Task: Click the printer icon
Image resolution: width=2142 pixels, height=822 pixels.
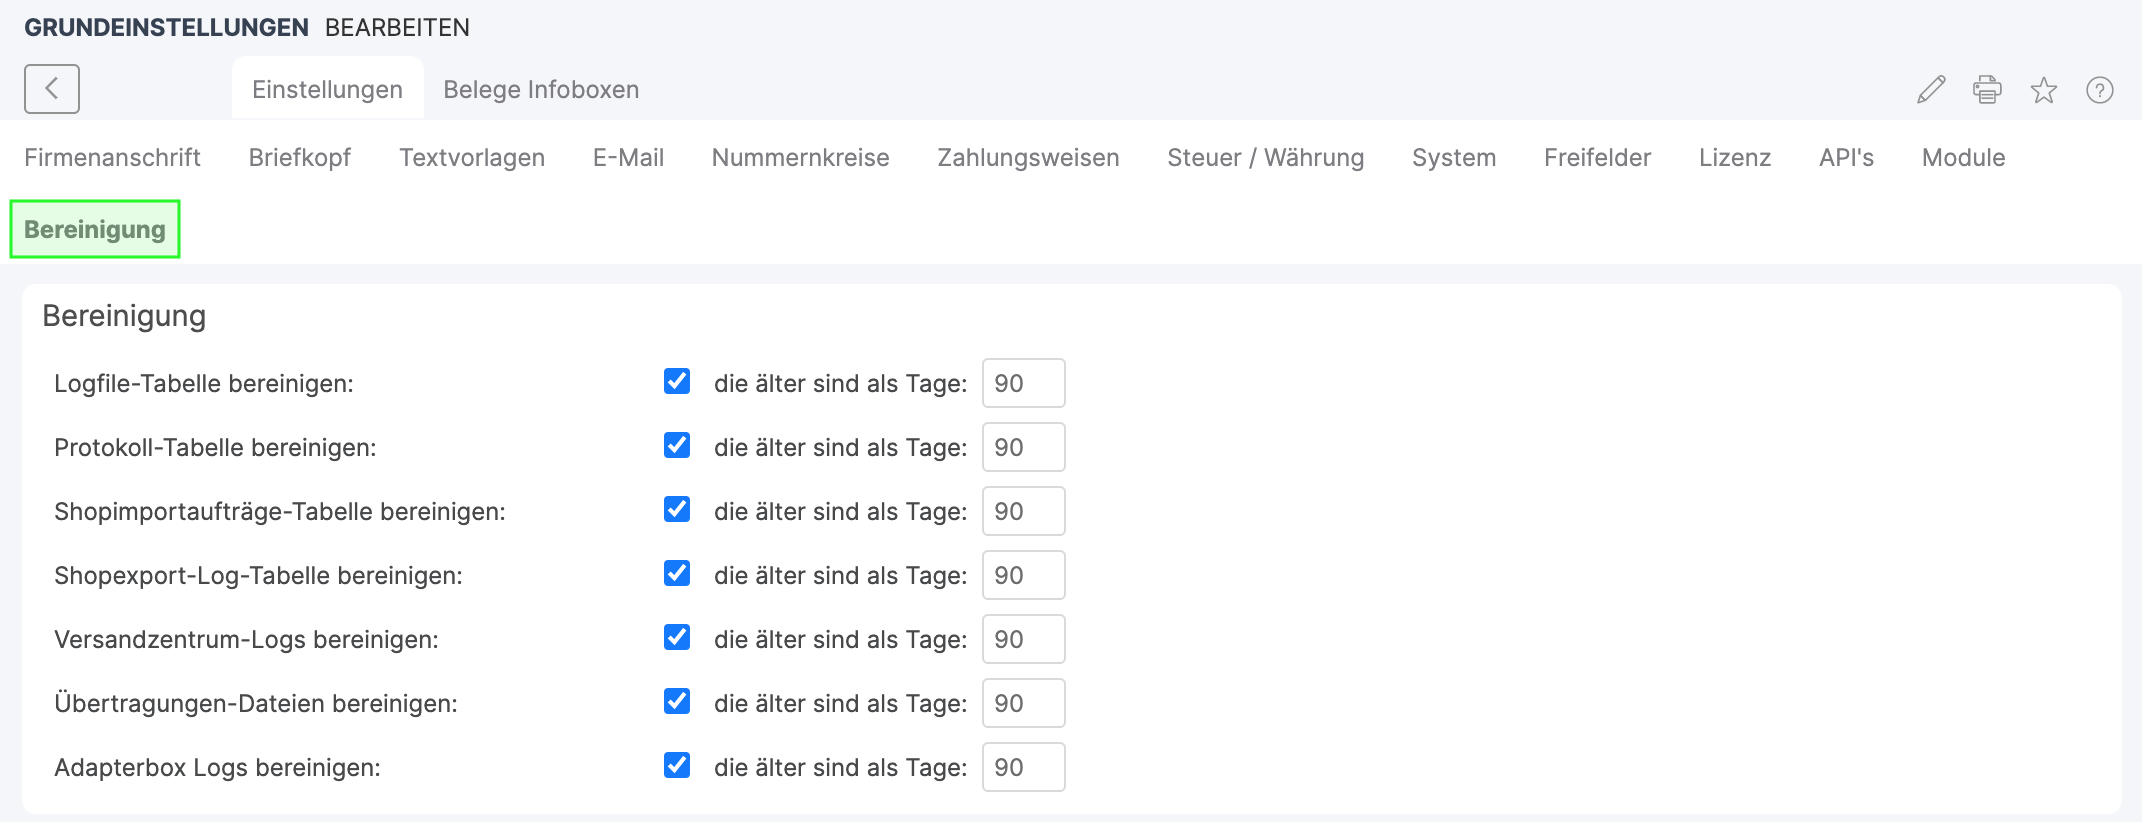Action: tap(1987, 90)
